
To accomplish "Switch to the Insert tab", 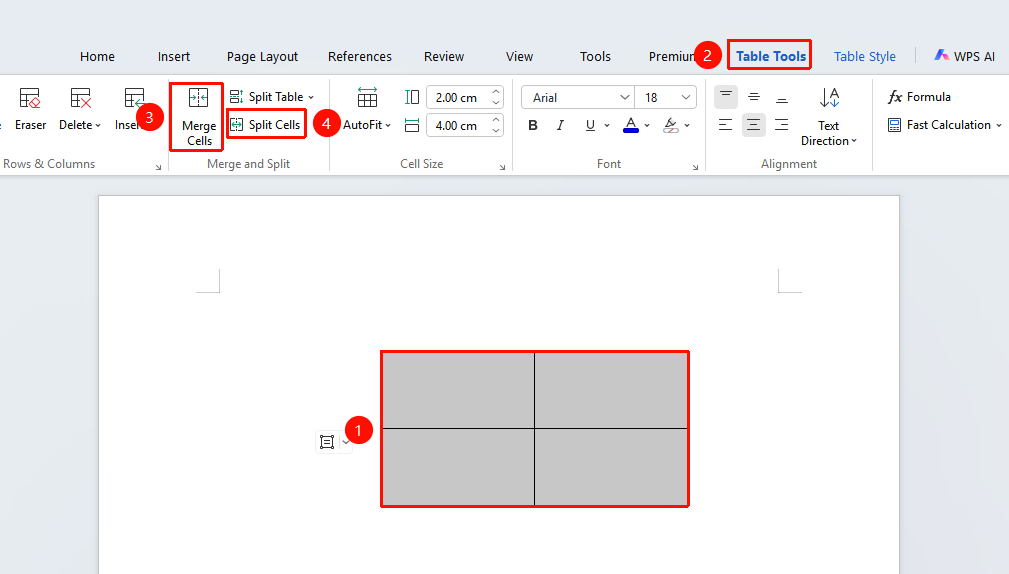I will pyautogui.click(x=174, y=57).
